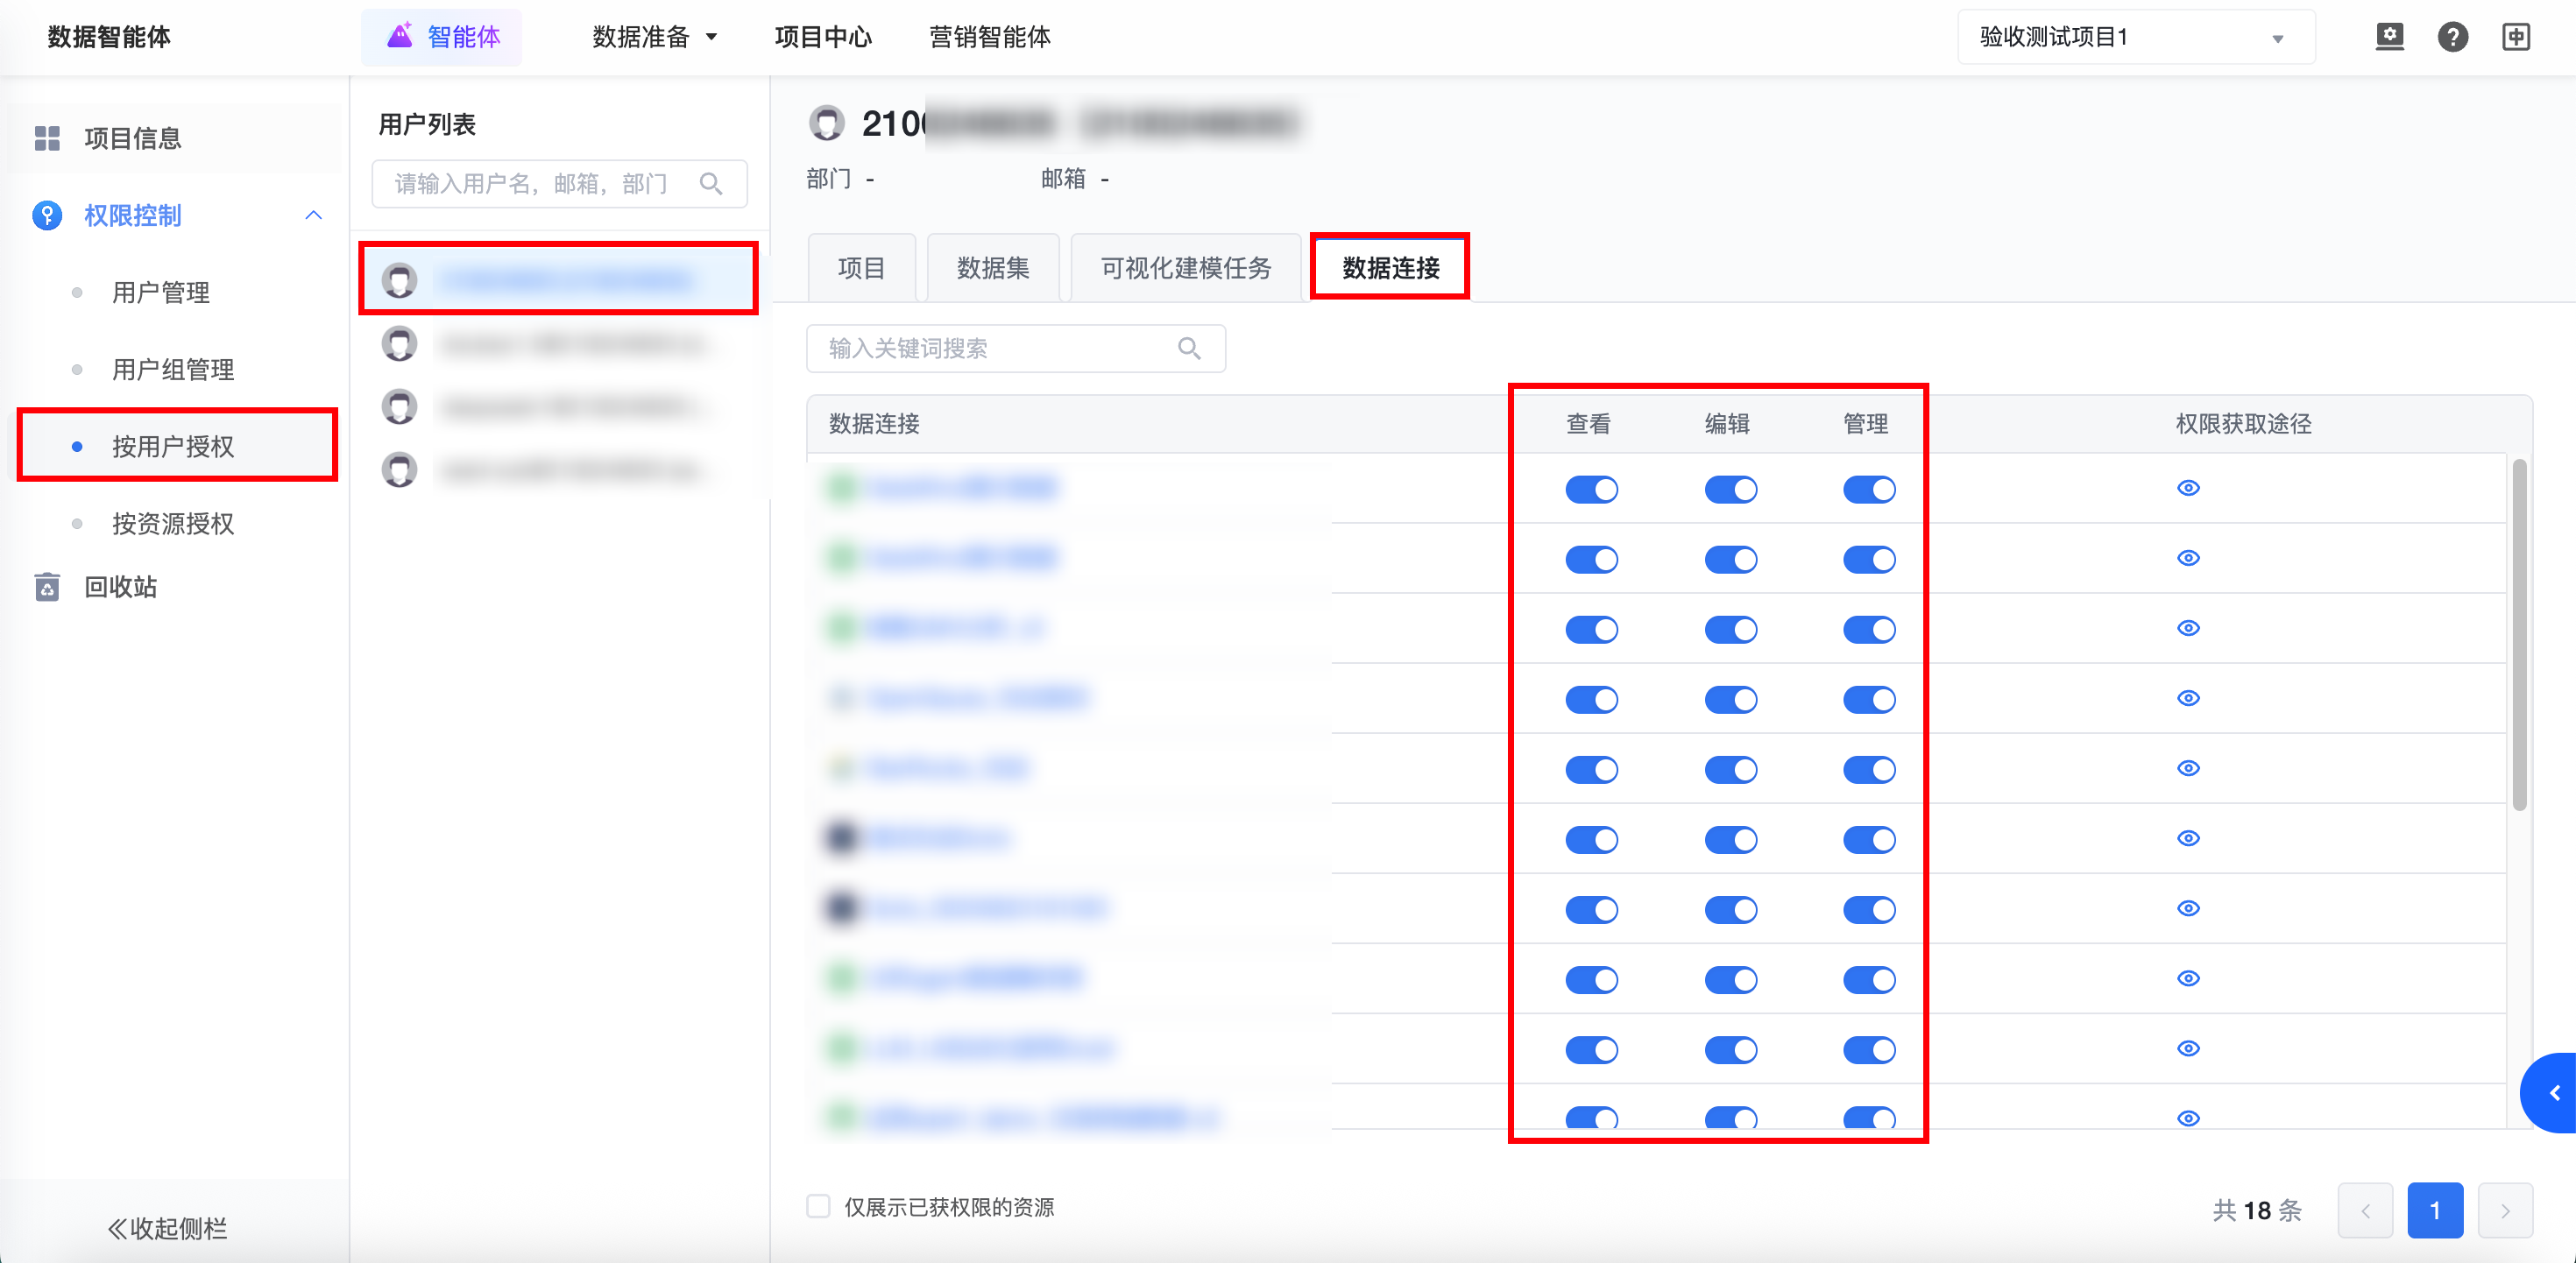Click the search icon in the user list box
The width and height of the screenshot is (2576, 1263).
[711, 184]
